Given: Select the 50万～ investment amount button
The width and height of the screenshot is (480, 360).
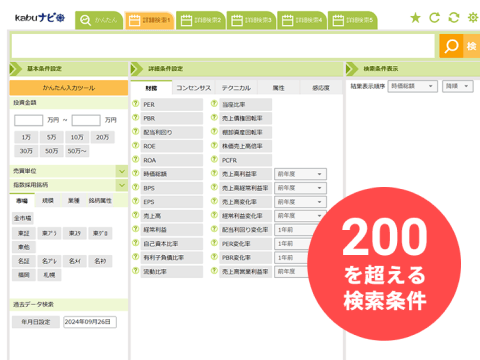Looking at the screenshot, I should coord(77,151).
